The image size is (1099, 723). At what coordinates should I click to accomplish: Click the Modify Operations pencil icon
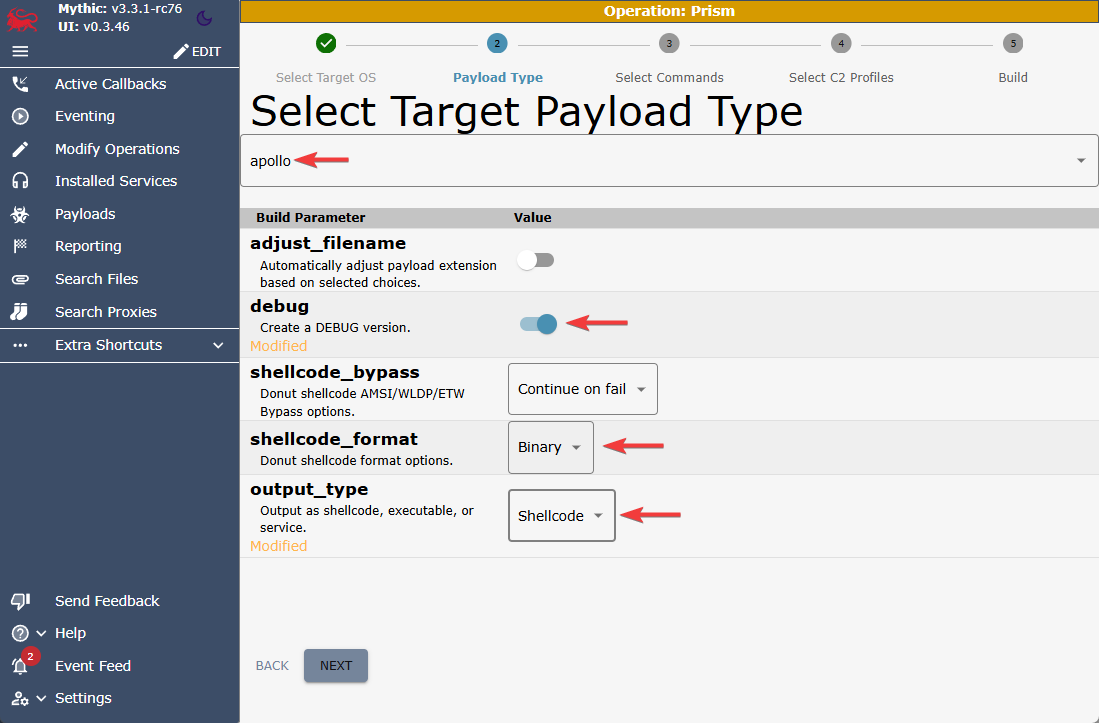point(20,149)
